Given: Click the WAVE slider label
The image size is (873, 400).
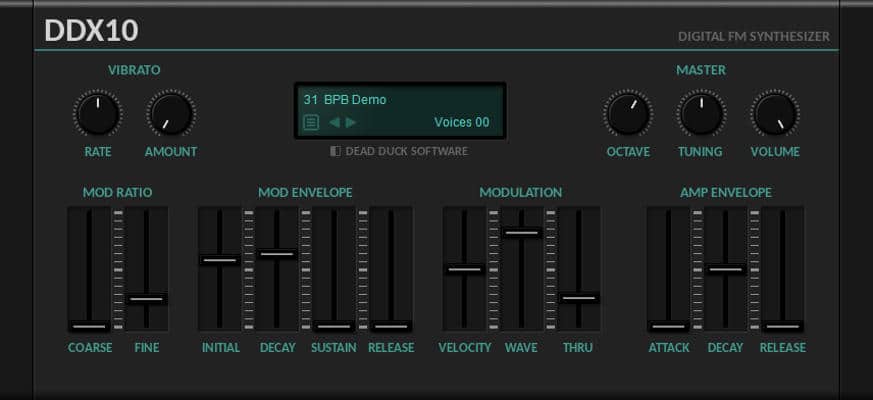Looking at the screenshot, I should [x=521, y=348].
